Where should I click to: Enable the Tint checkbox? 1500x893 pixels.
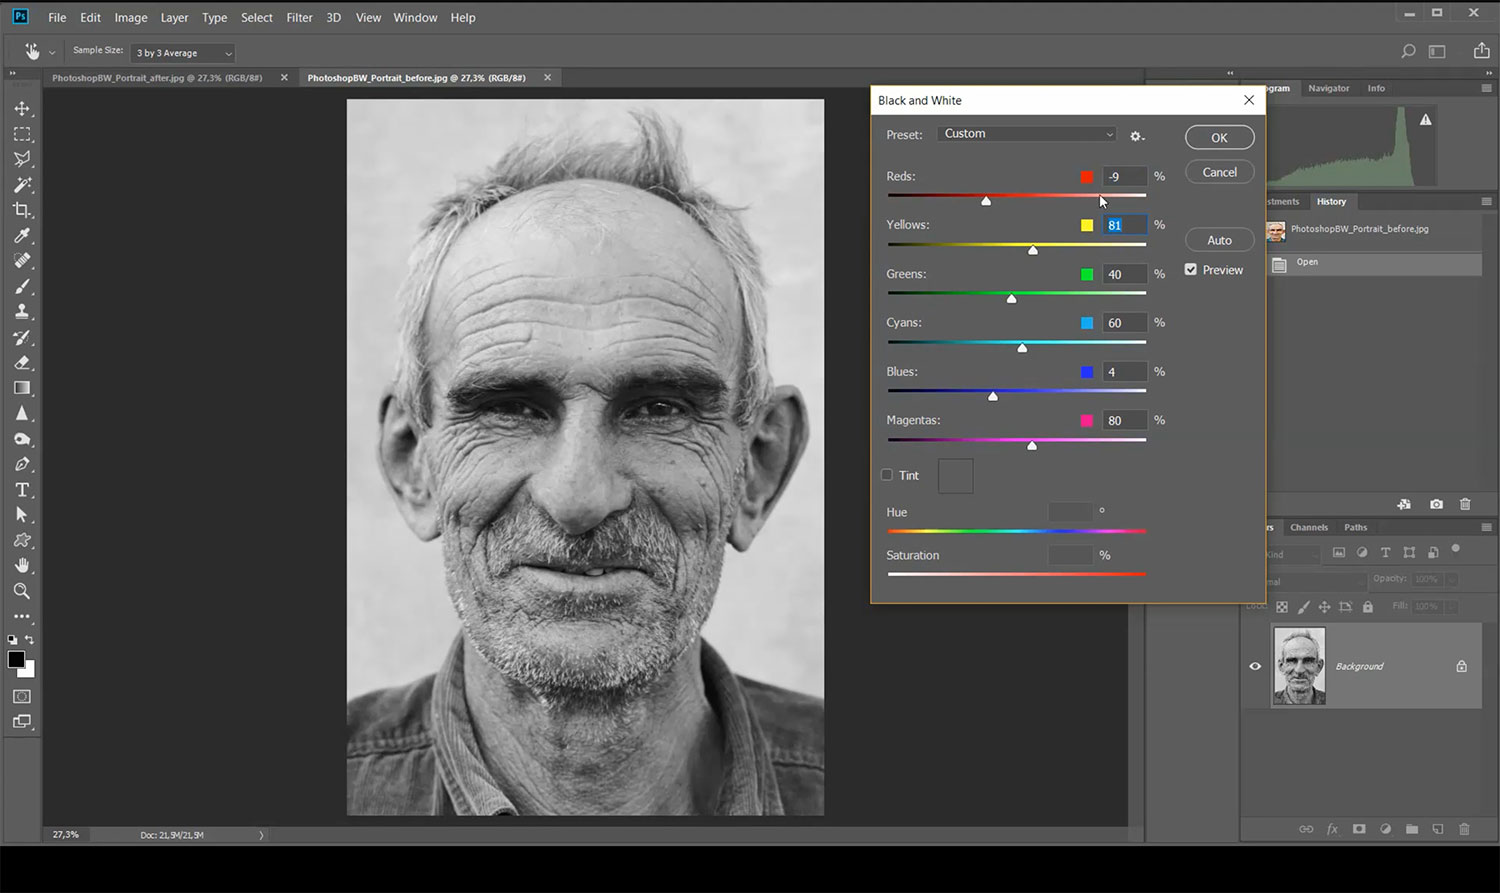point(887,475)
